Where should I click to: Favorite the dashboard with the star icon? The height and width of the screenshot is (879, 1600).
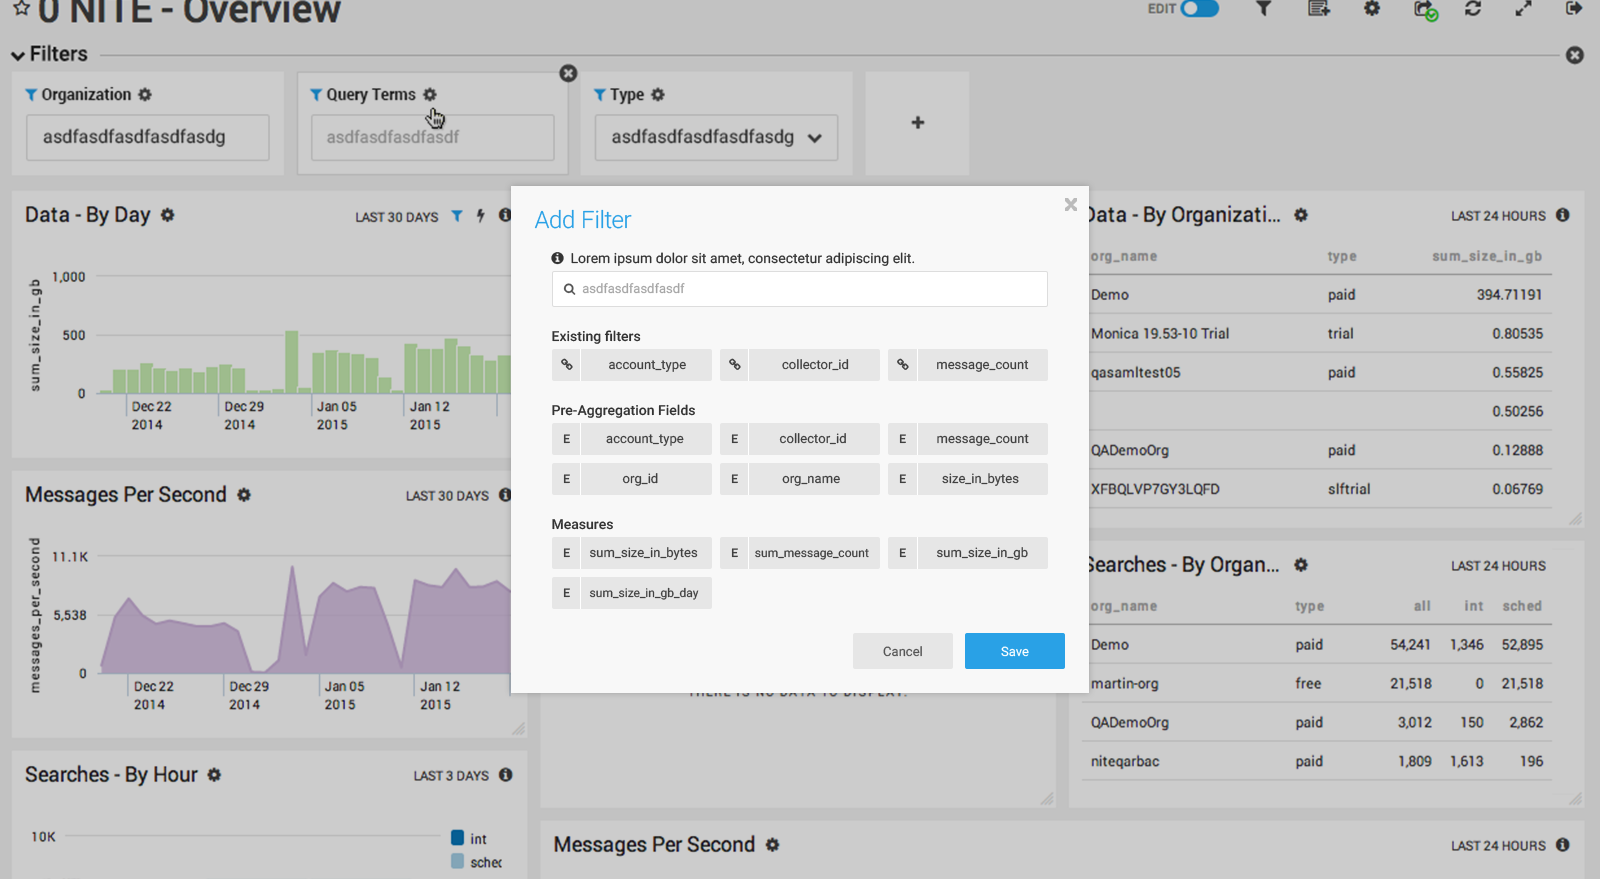point(21,8)
